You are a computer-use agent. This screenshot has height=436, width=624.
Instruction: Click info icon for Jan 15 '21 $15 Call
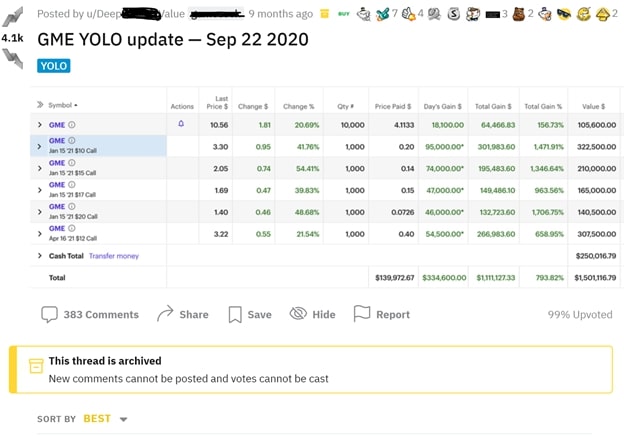pyautogui.click(x=72, y=163)
